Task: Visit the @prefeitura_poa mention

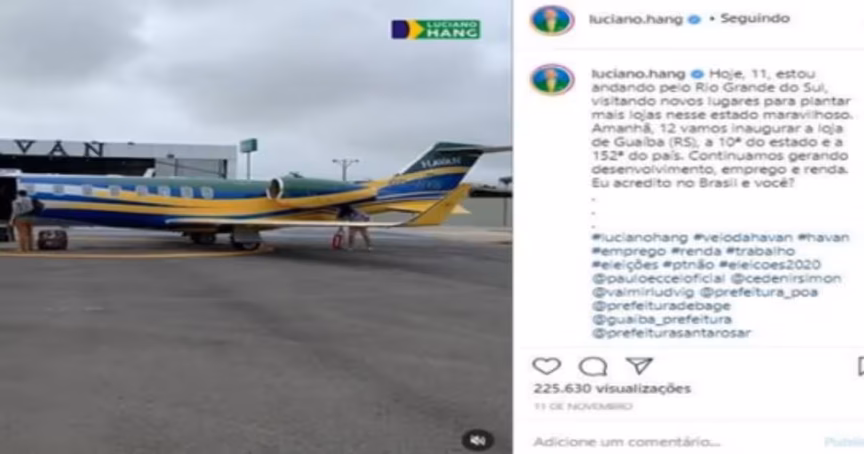Action: [758, 292]
